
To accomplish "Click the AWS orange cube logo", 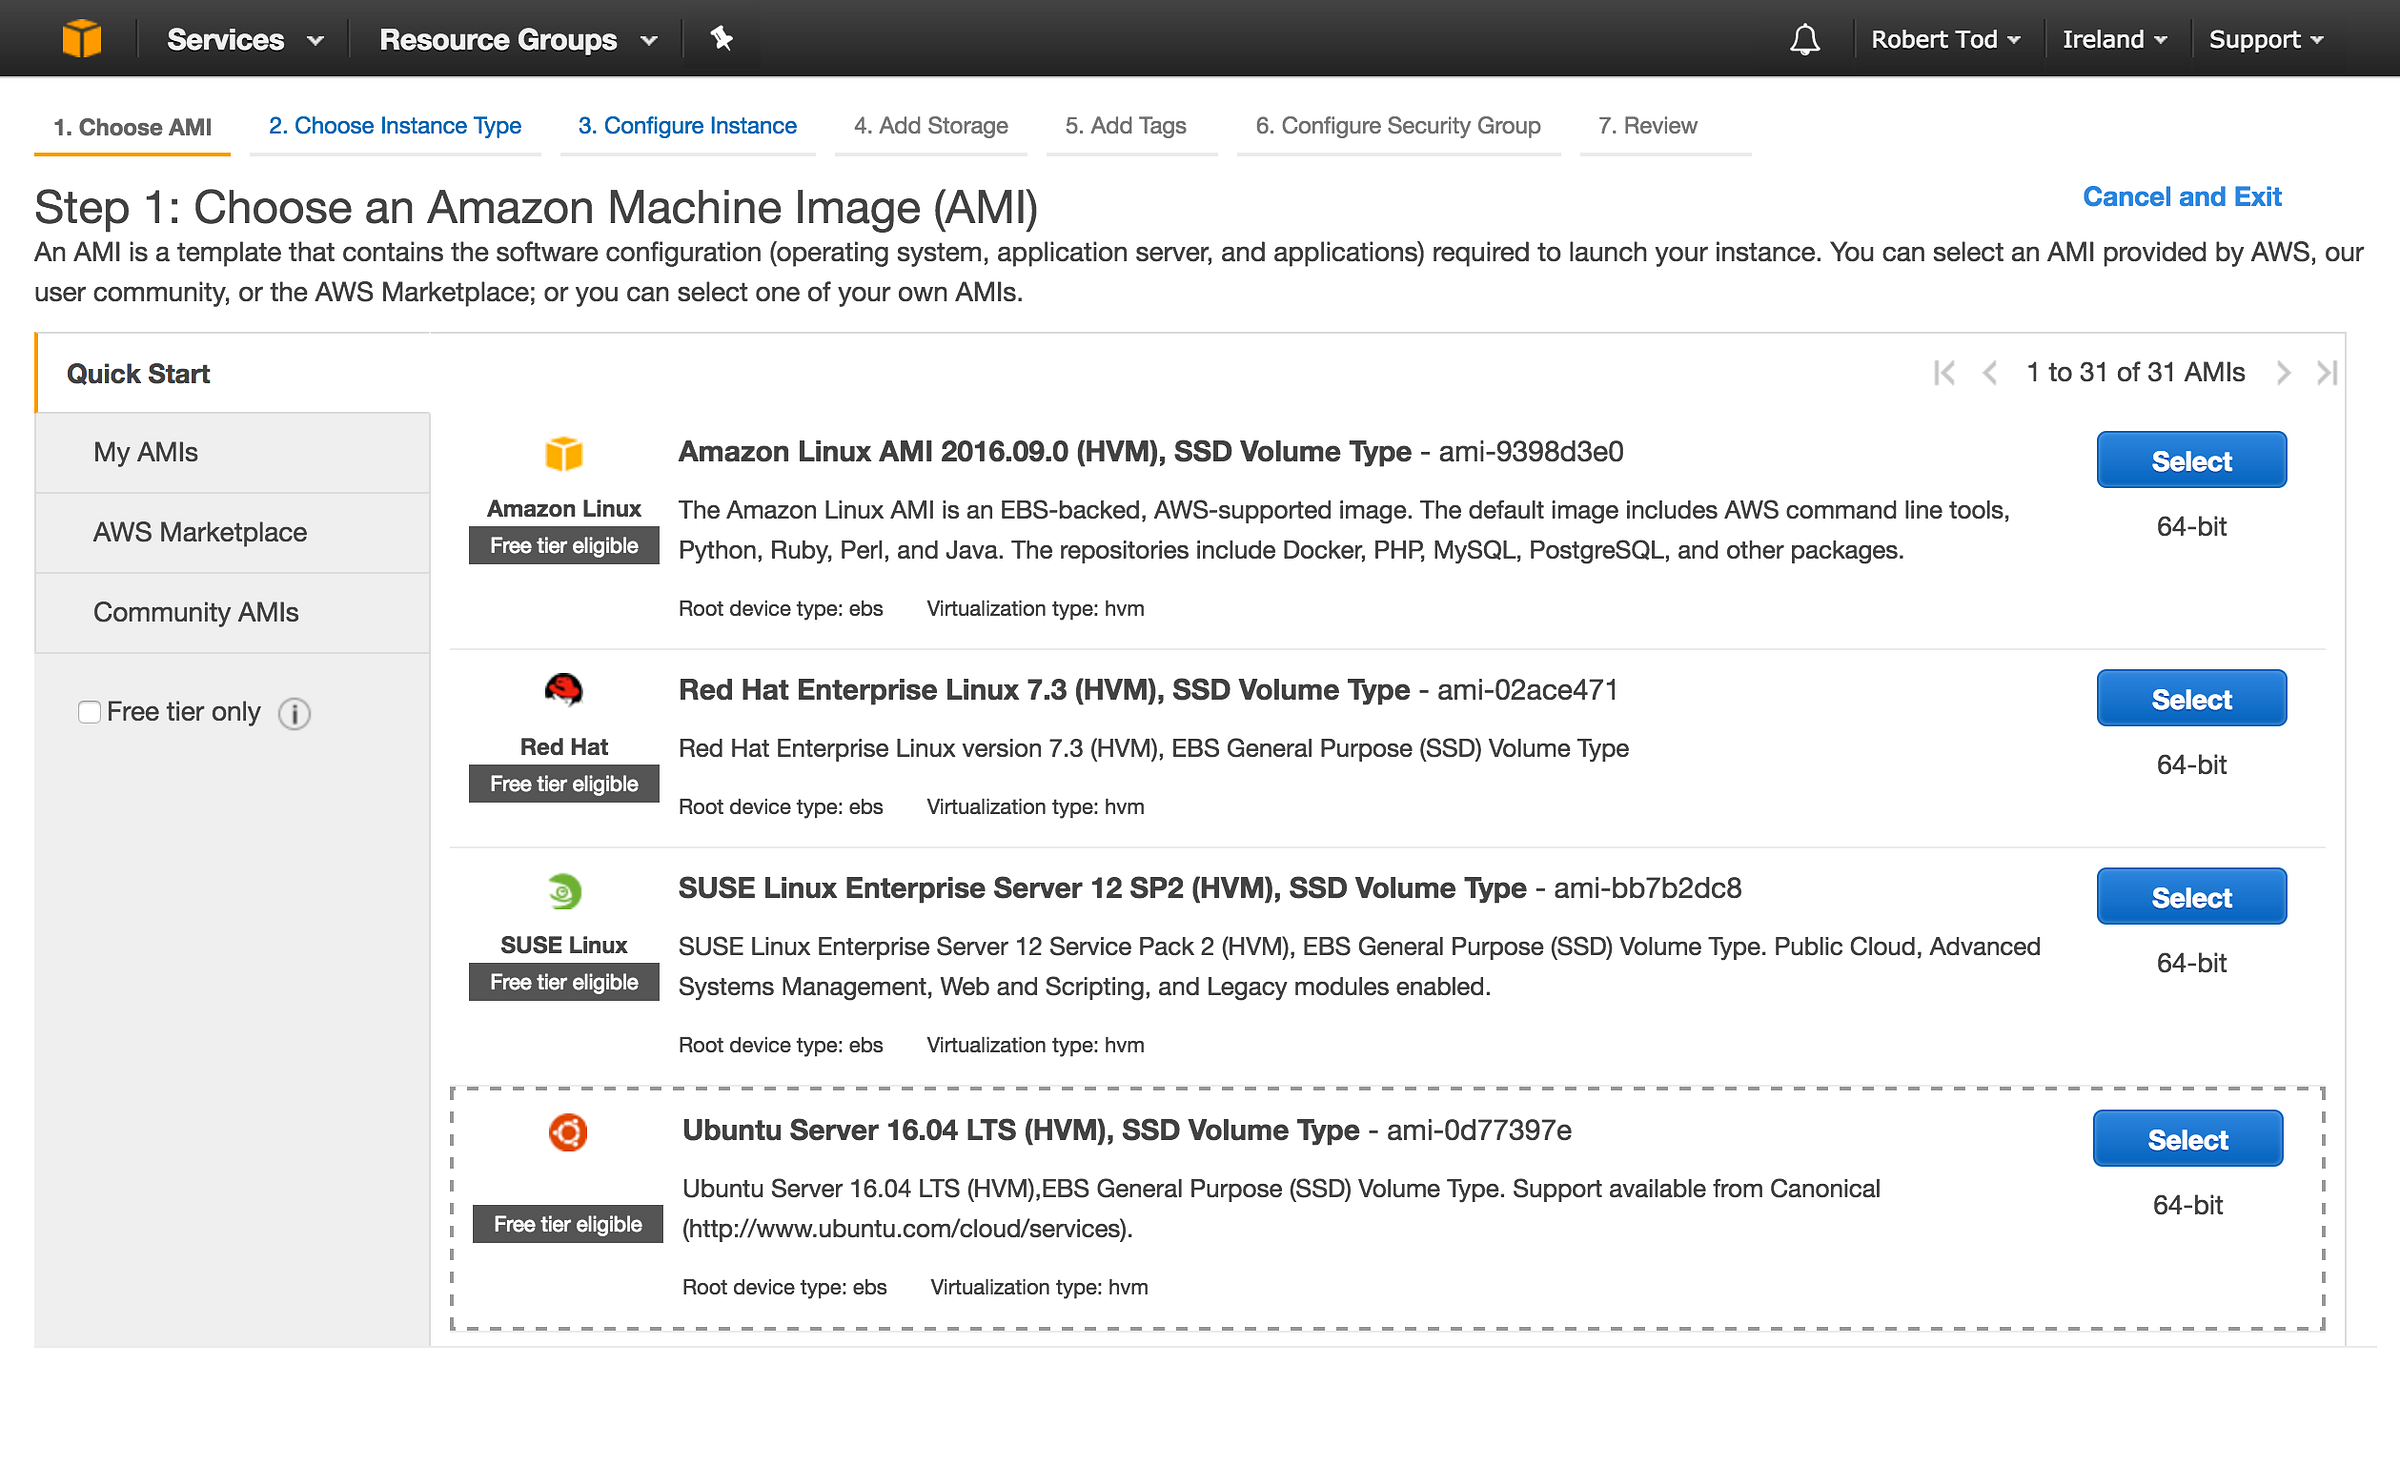I will [81, 39].
